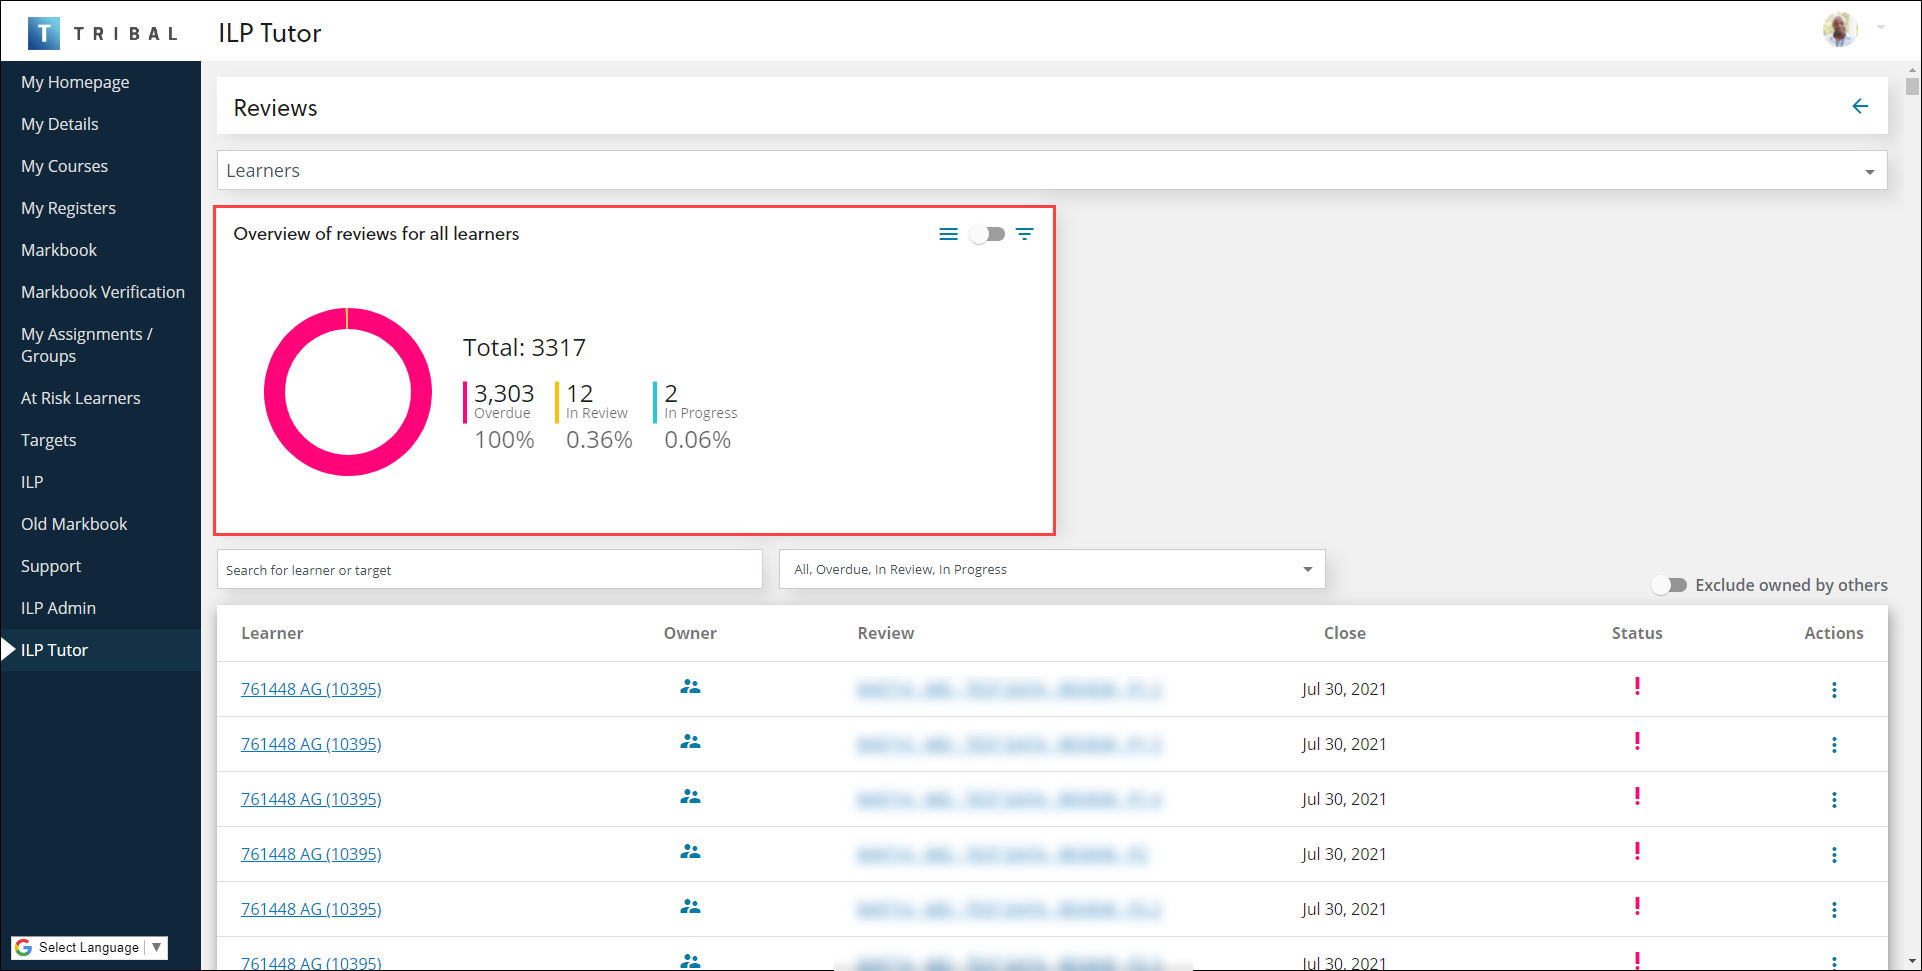Toggle the switch in the overview card
Screen dimensions: 1922x971
click(987, 234)
